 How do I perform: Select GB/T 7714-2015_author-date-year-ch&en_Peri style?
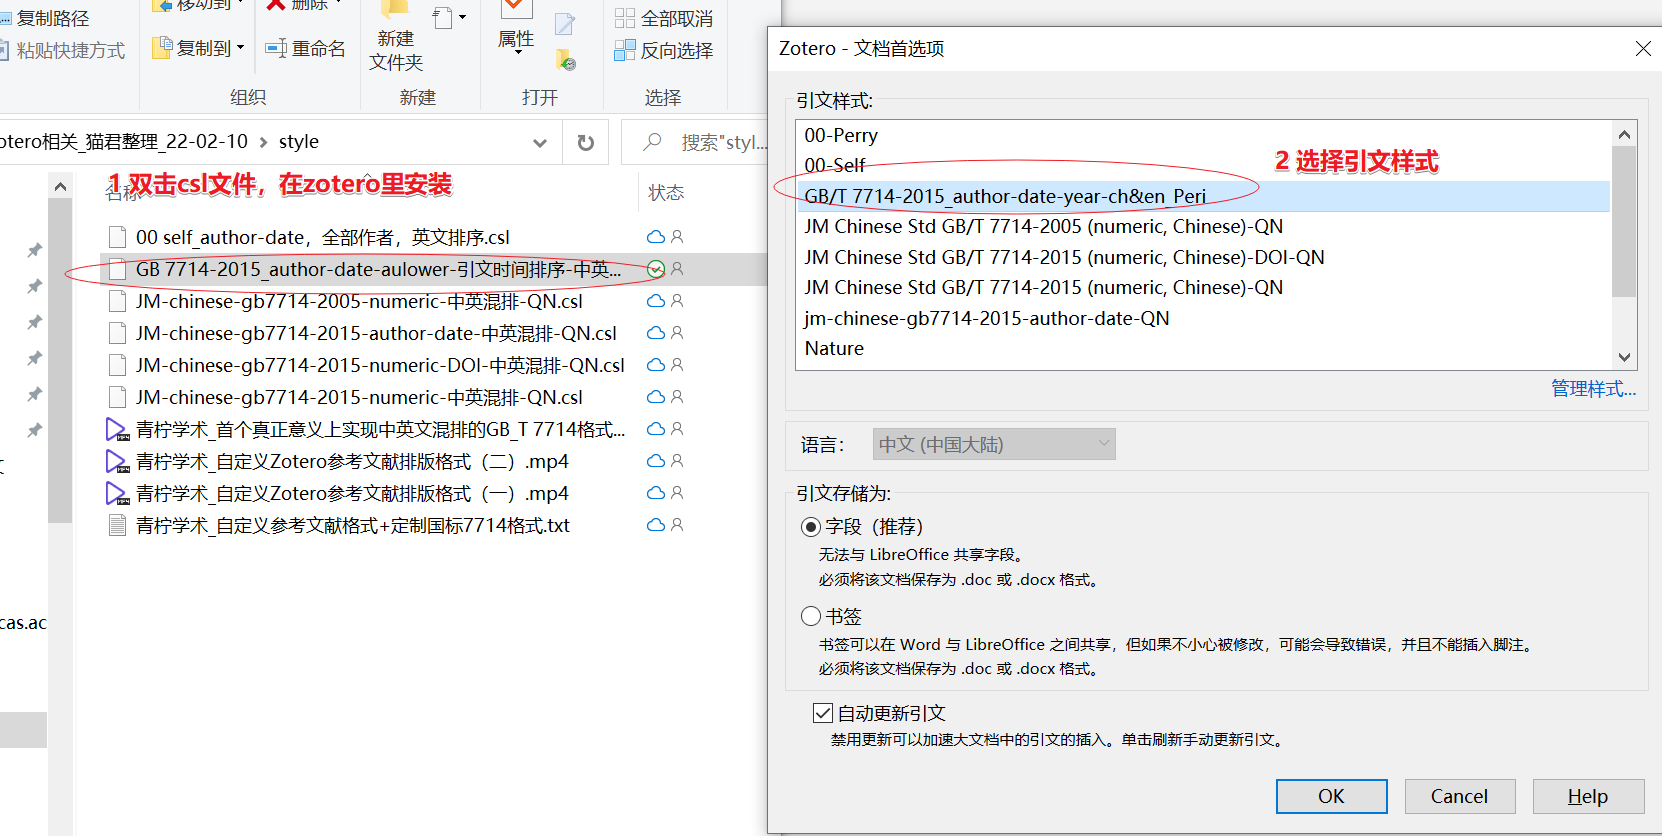(1203, 196)
